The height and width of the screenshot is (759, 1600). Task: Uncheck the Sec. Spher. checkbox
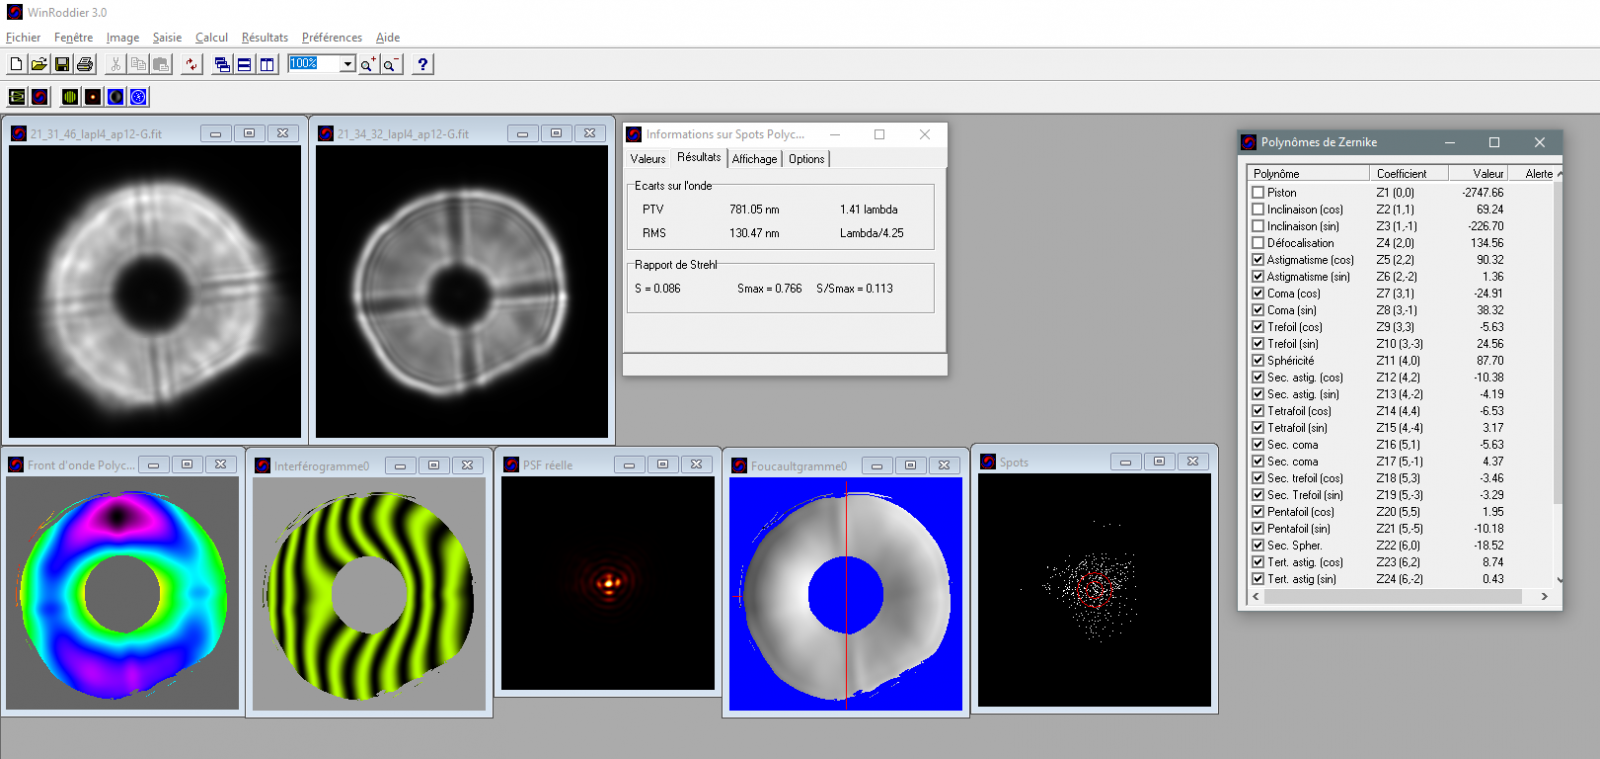[1258, 545]
